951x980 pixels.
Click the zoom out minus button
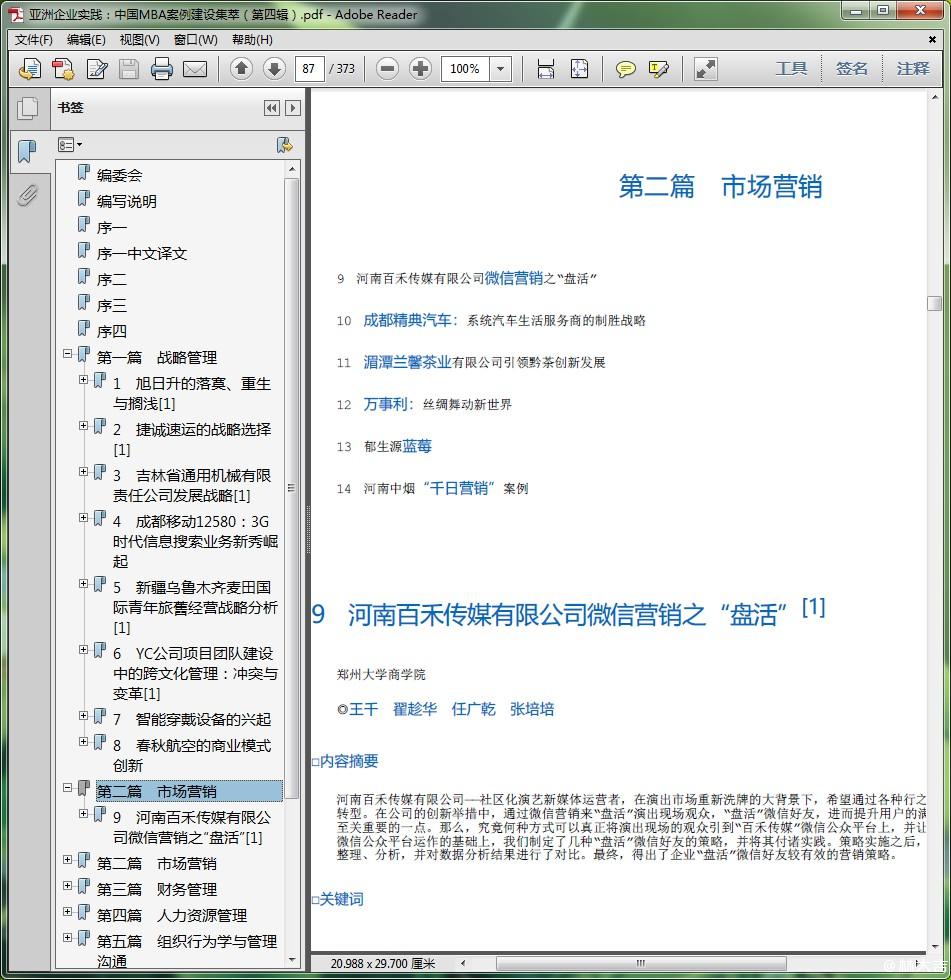pos(387,68)
